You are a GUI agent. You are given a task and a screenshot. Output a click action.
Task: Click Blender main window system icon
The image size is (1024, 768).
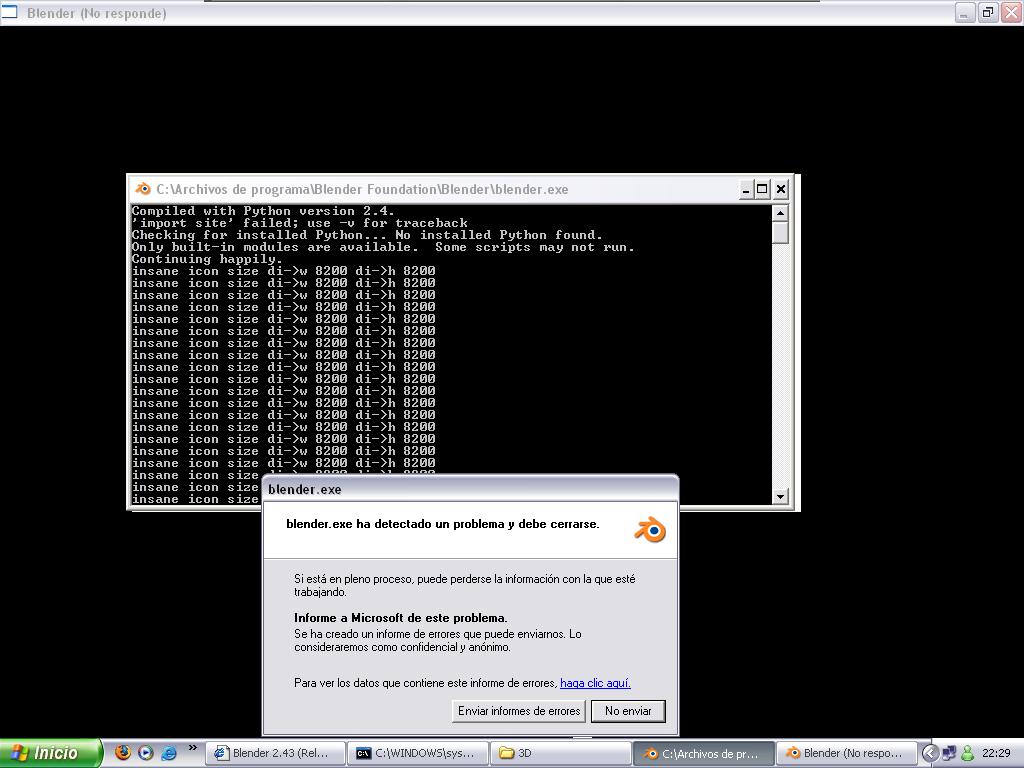(9, 12)
